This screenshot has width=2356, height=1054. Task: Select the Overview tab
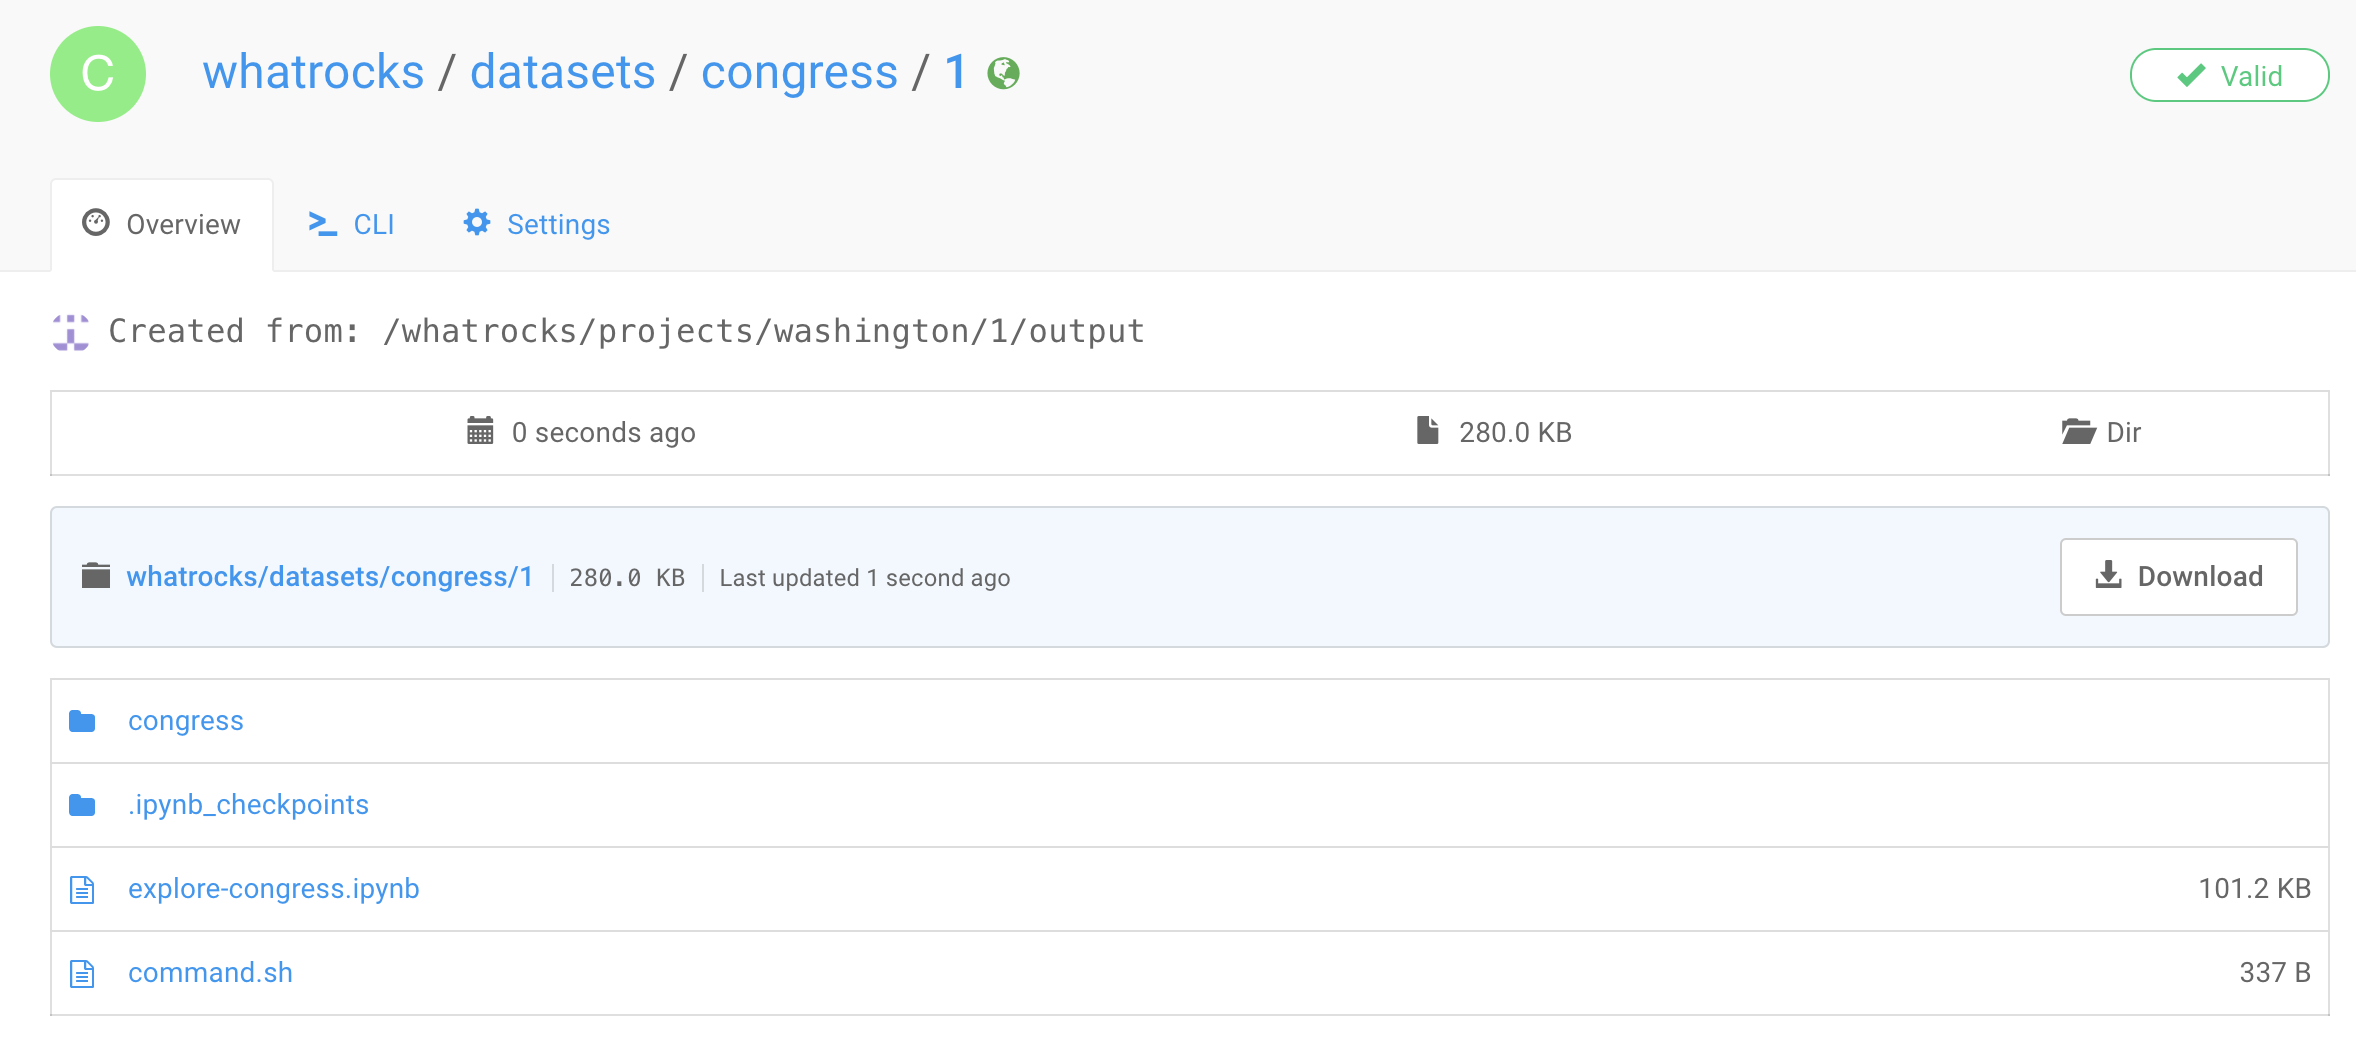click(x=162, y=224)
